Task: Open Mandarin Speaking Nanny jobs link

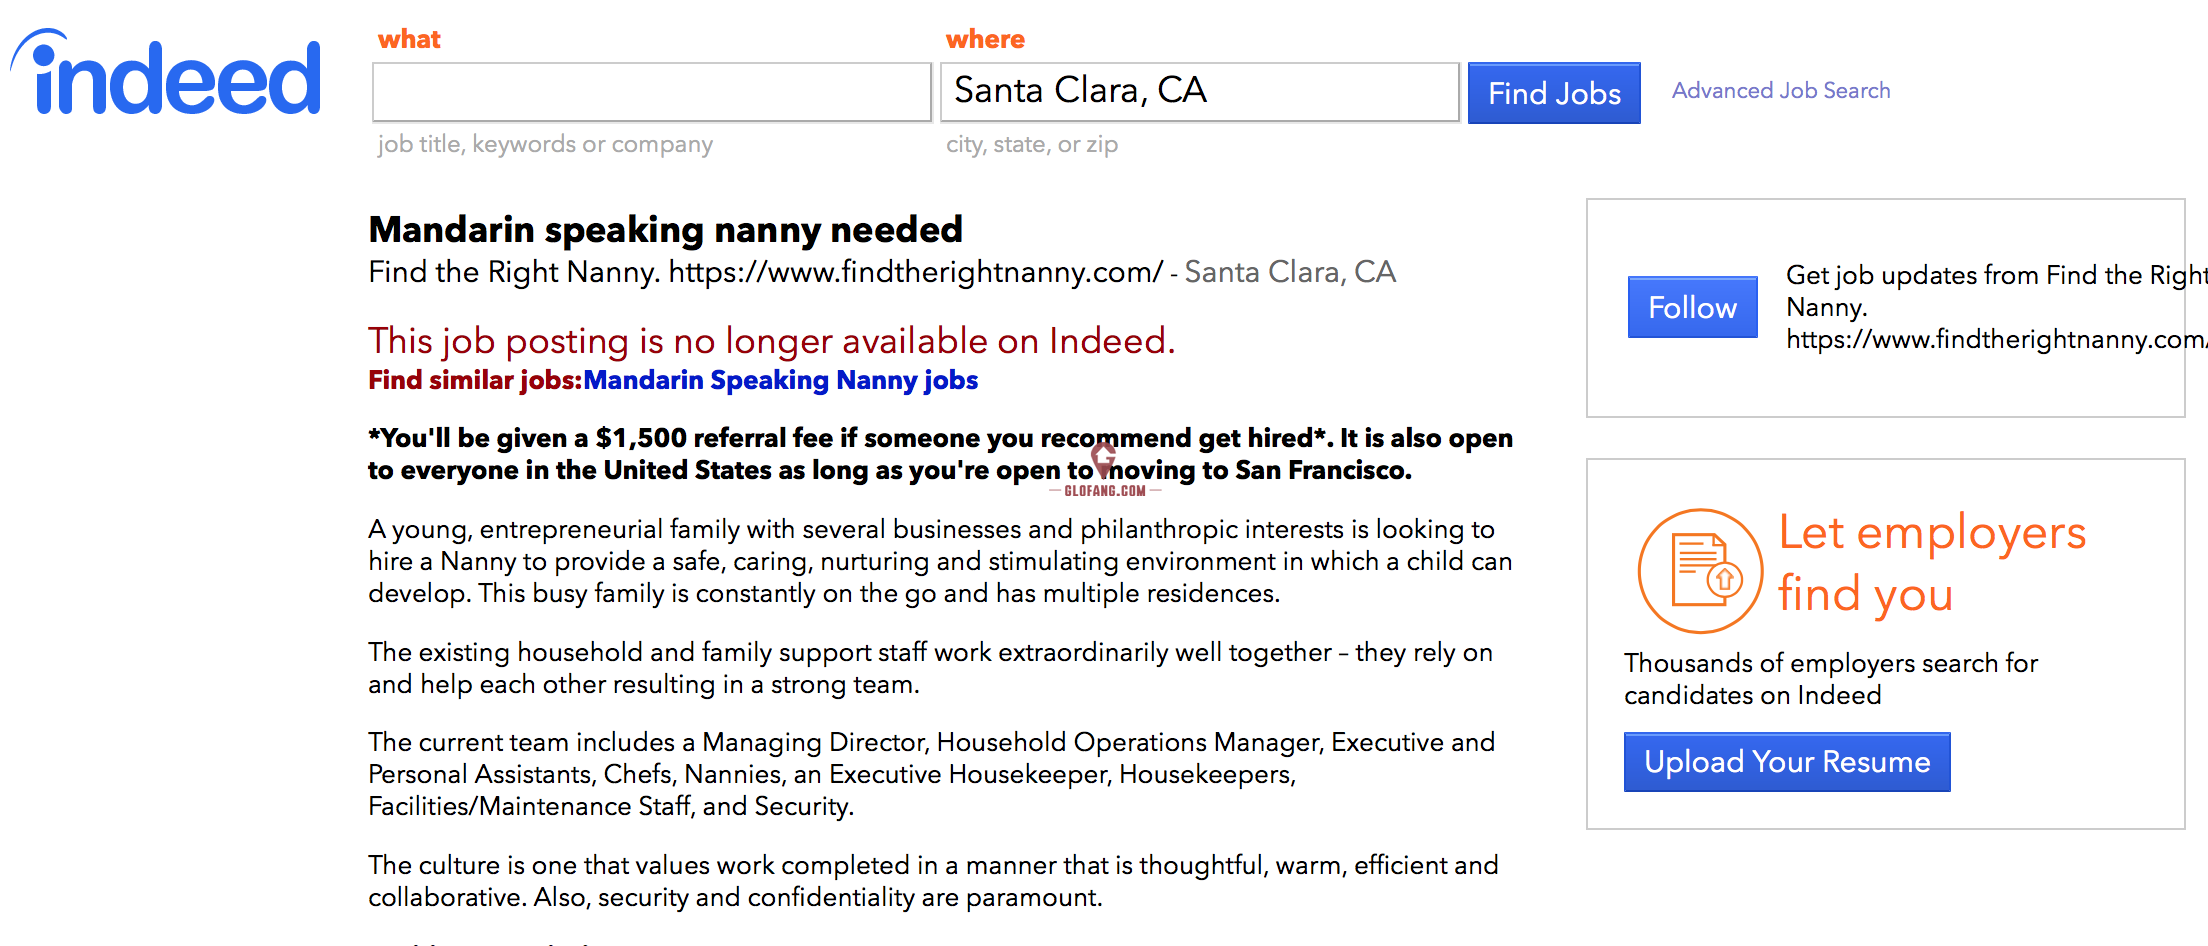Action: 781,380
